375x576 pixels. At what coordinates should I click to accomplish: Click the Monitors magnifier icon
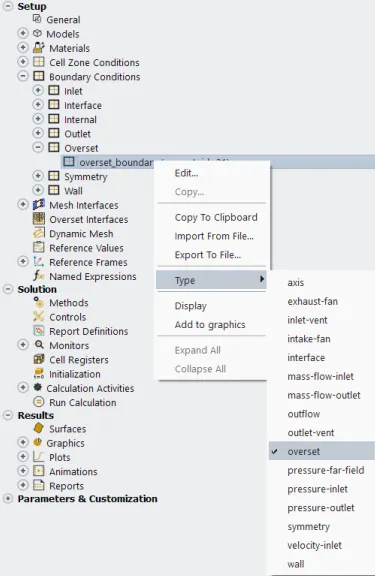pos(39,345)
